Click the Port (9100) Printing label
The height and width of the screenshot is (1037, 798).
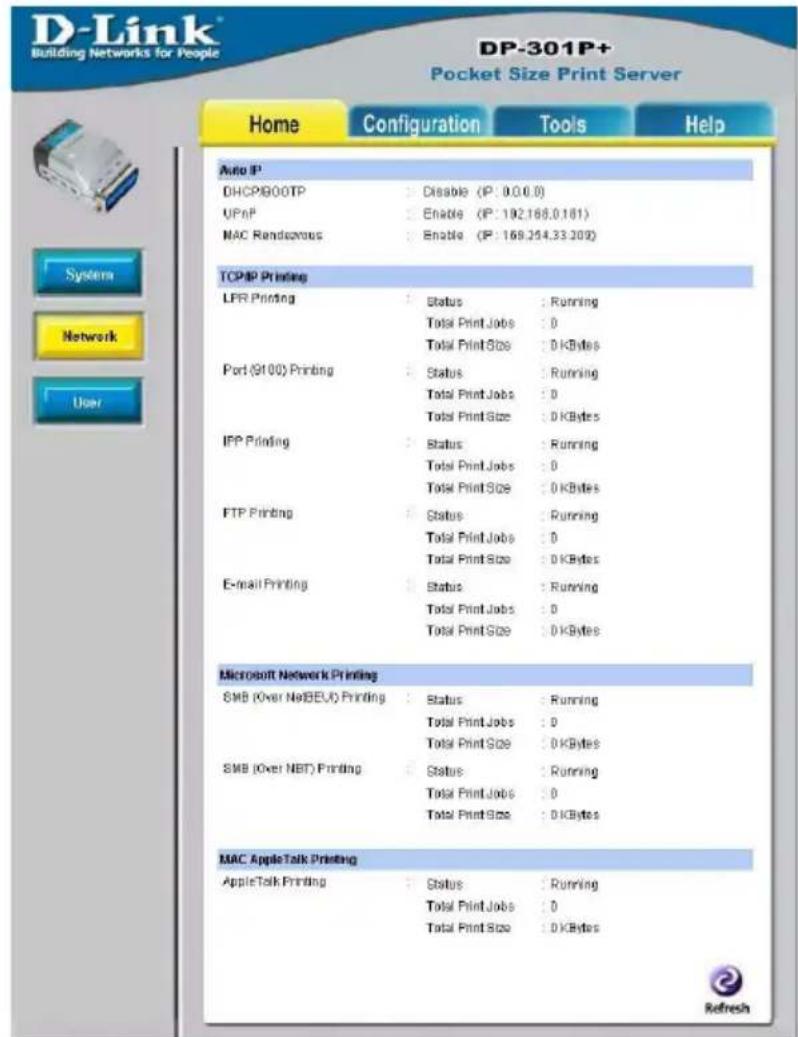pyautogui.click(x=278, y=370)
